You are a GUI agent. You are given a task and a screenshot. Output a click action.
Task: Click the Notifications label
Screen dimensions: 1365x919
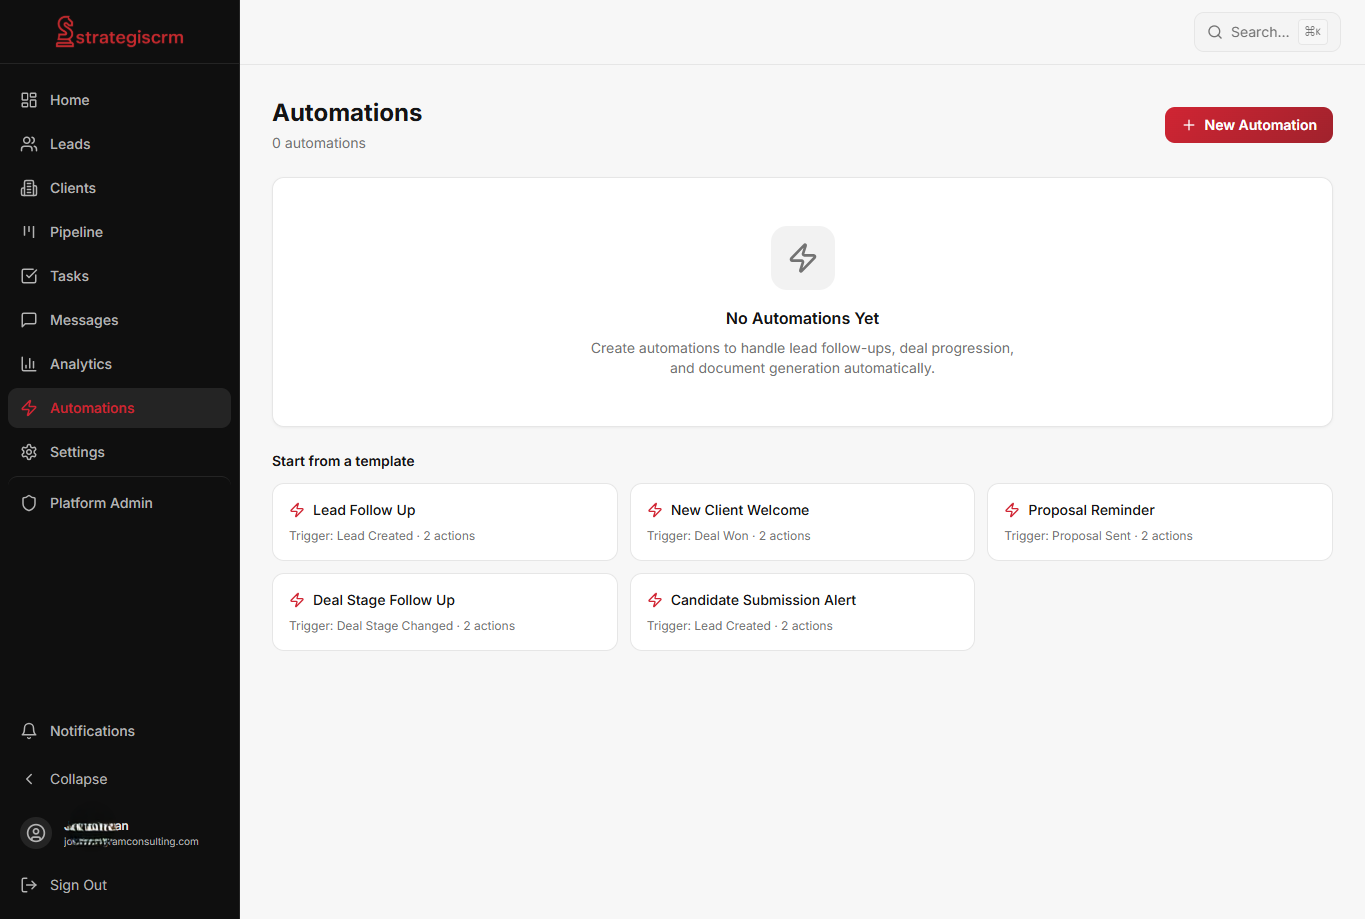coord(92,731)
